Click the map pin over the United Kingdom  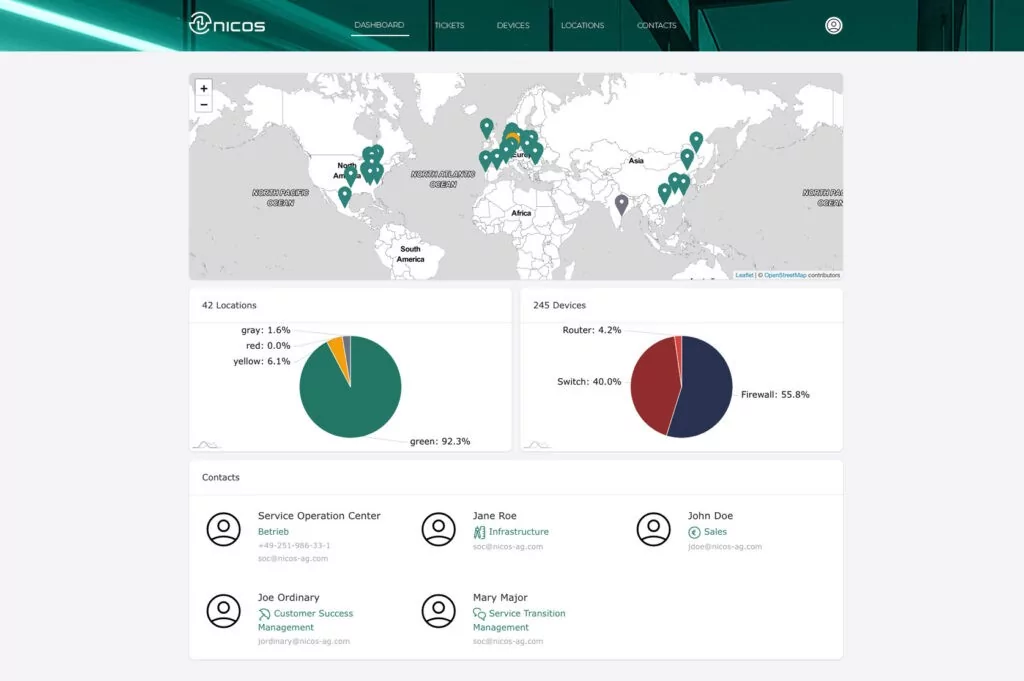point(487,128)
